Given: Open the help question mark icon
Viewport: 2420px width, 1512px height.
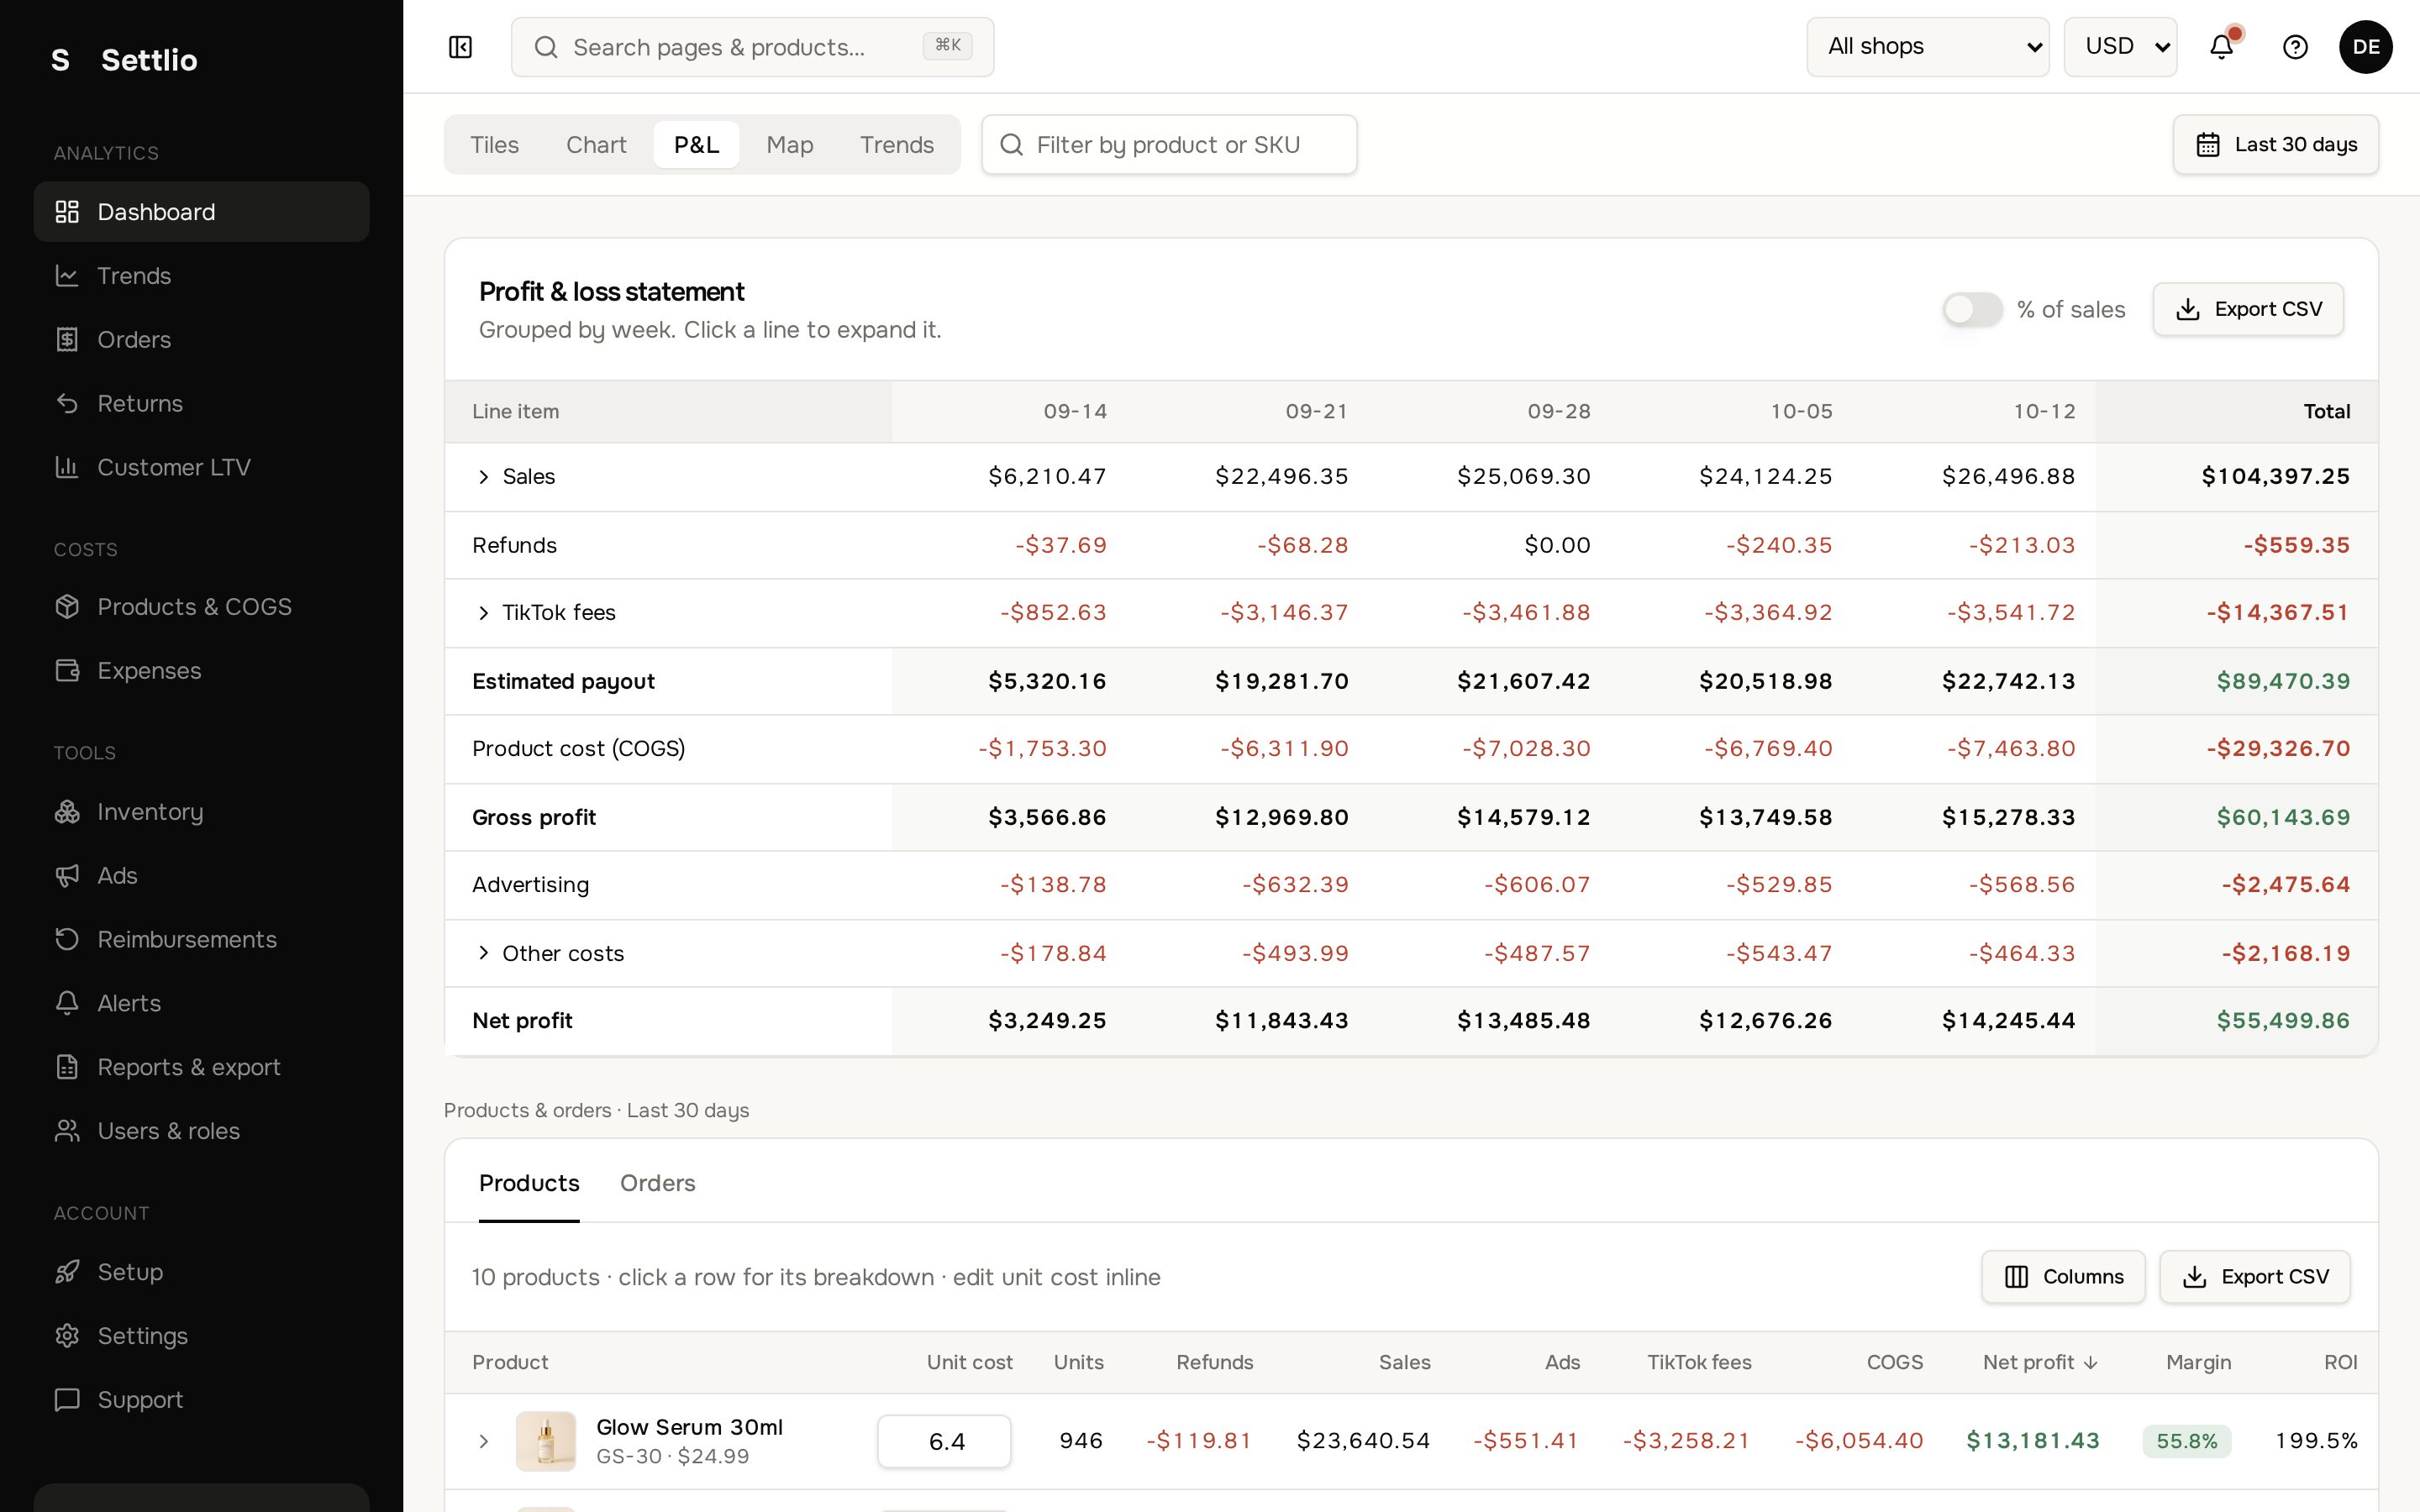Looking at the screenshot, I should tap(2295, 47).
